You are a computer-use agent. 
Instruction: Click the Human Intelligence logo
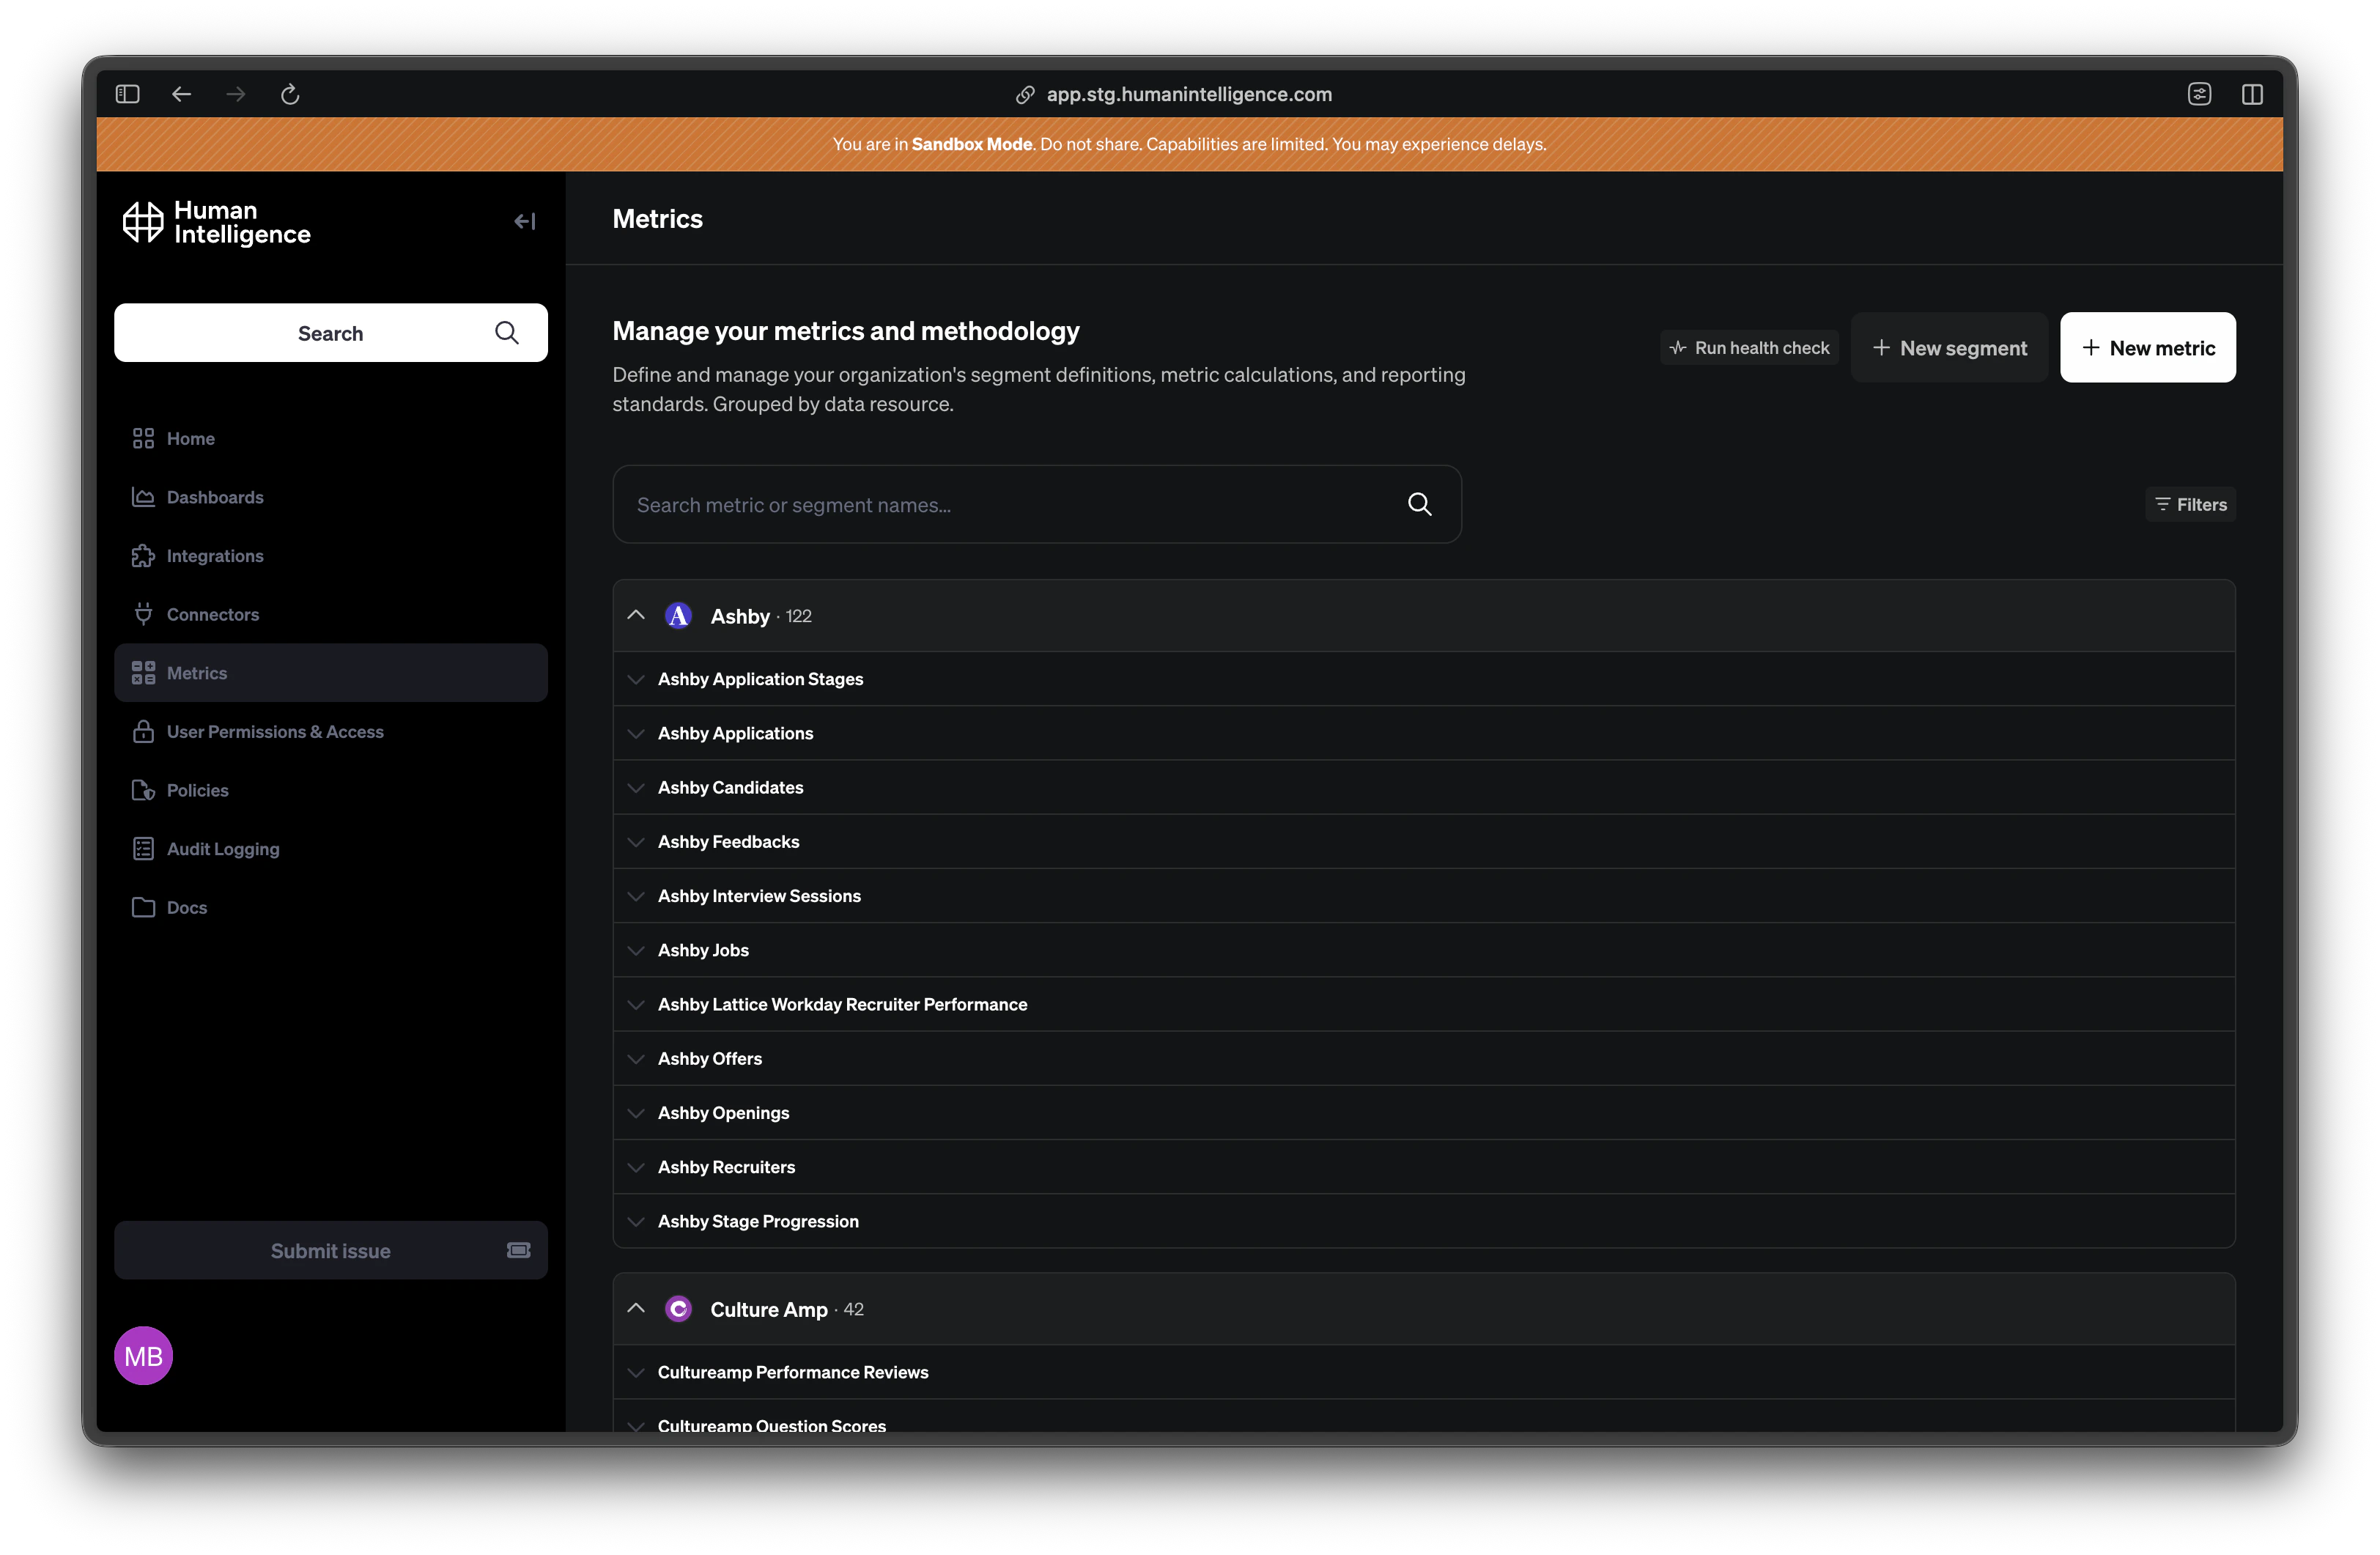(x=216, y=222)
